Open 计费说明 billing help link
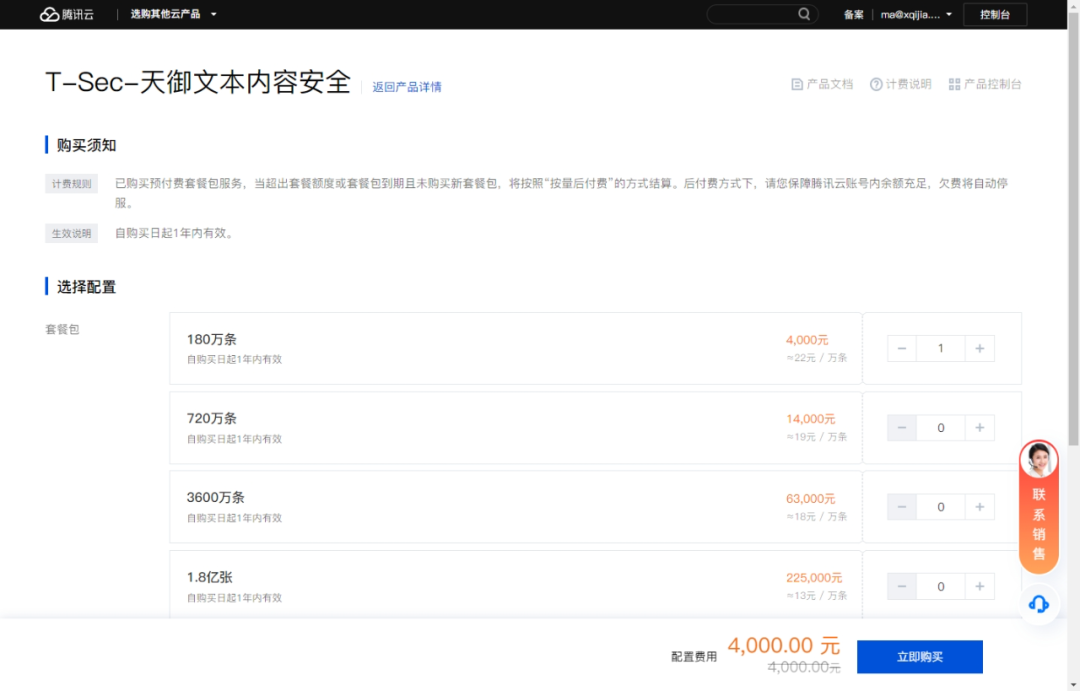1080x691 pixels. tap(900, 84)
